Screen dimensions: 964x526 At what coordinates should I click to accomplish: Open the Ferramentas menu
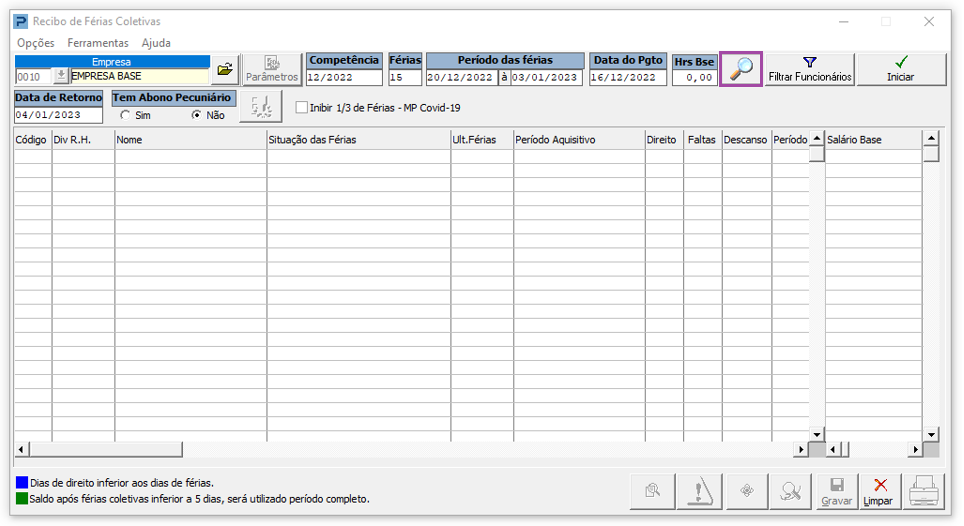98,43
